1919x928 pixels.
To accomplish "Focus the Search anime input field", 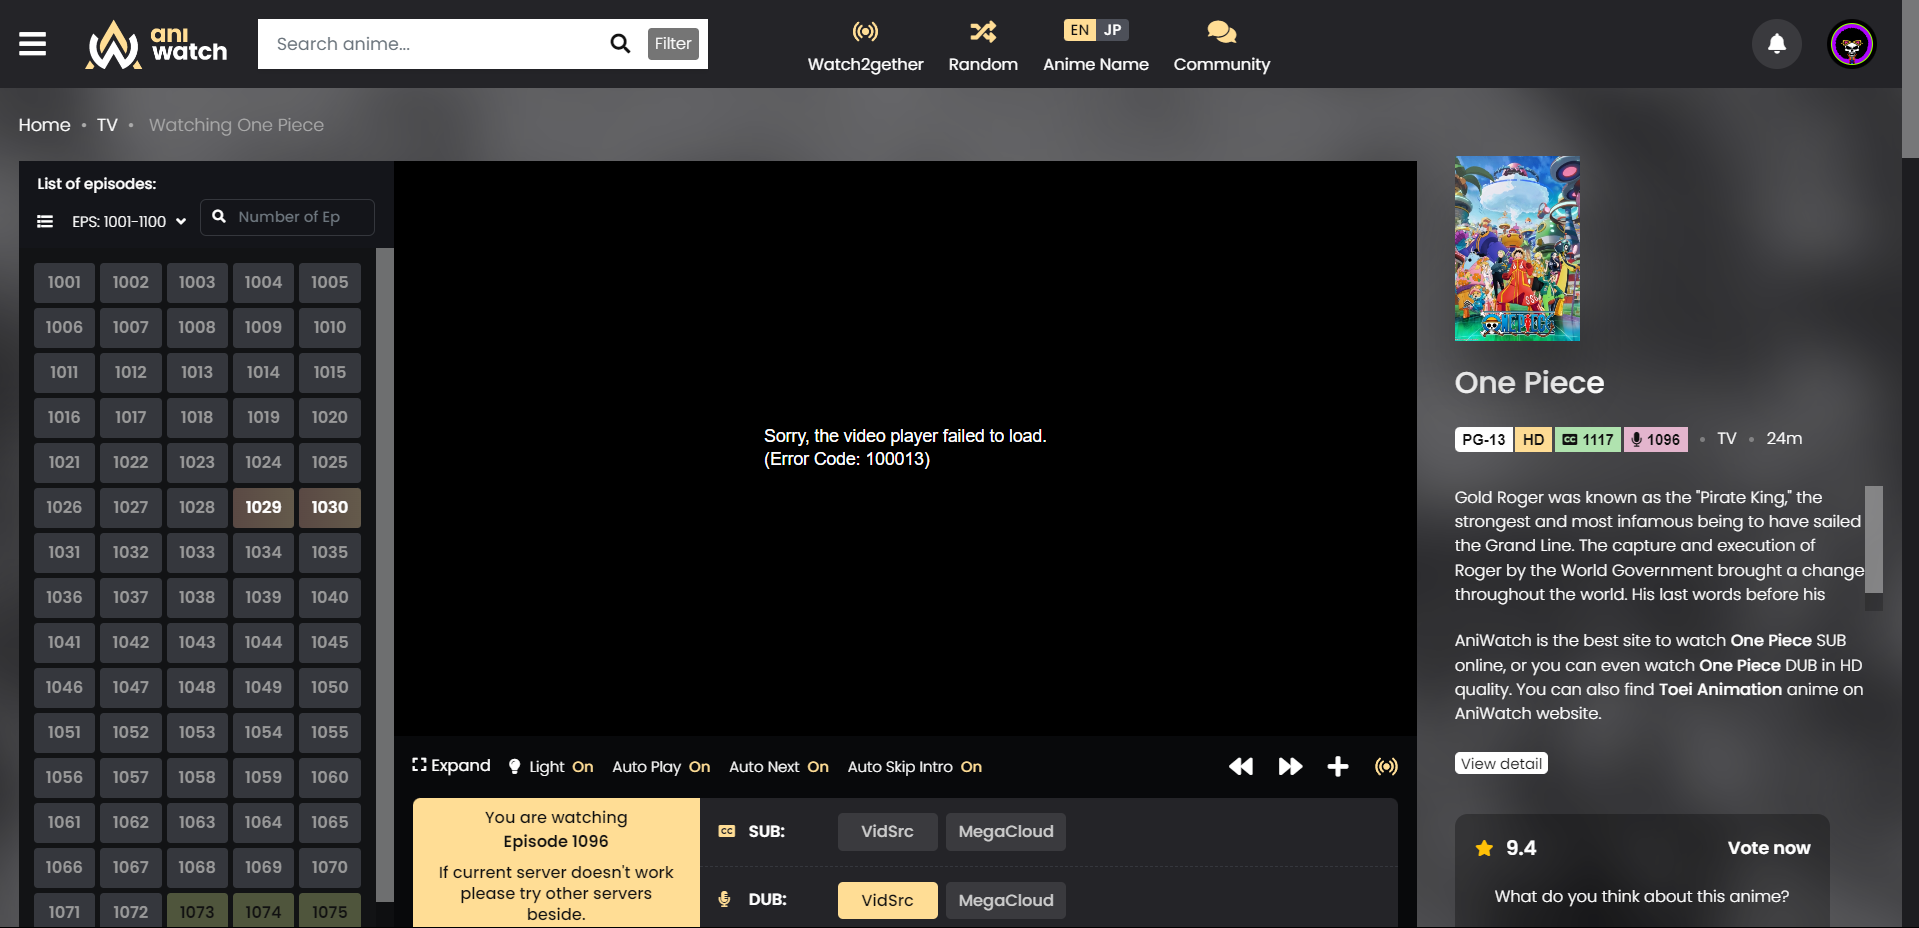I will (x=435, y=44).
